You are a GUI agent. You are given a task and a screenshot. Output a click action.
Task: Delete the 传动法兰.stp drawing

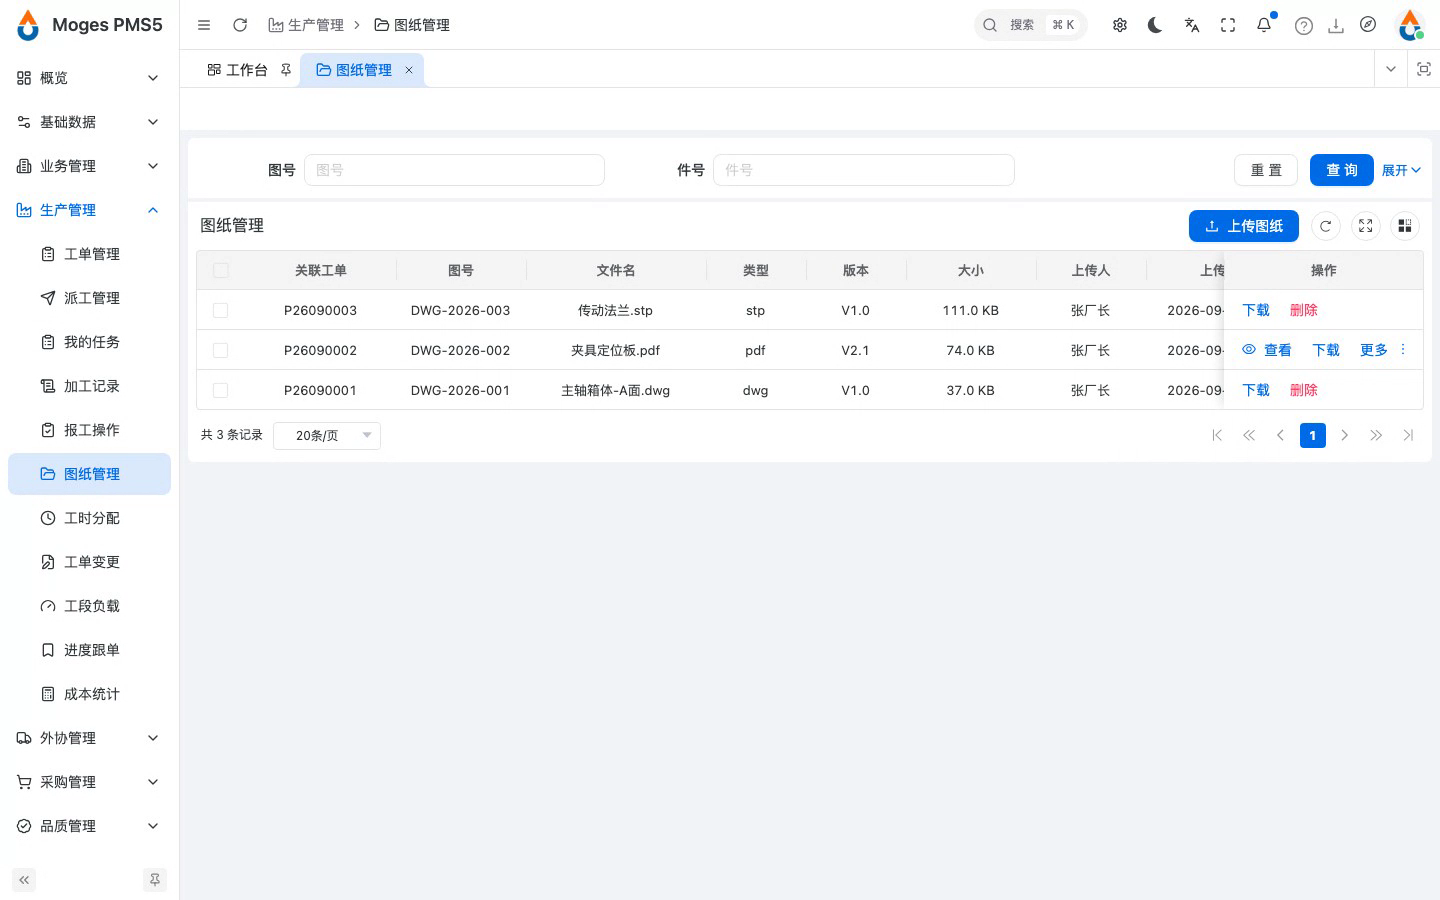click(1304, 310)
